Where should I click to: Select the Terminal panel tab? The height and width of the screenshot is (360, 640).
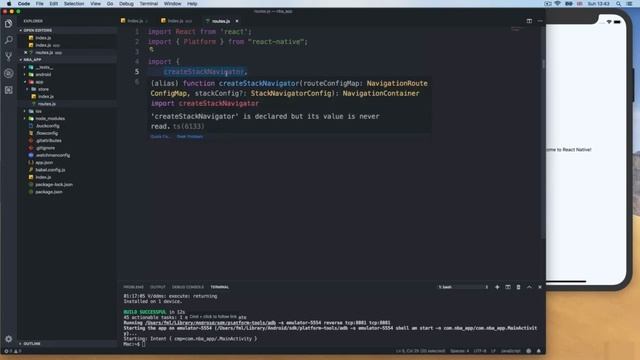coord(220,287)
